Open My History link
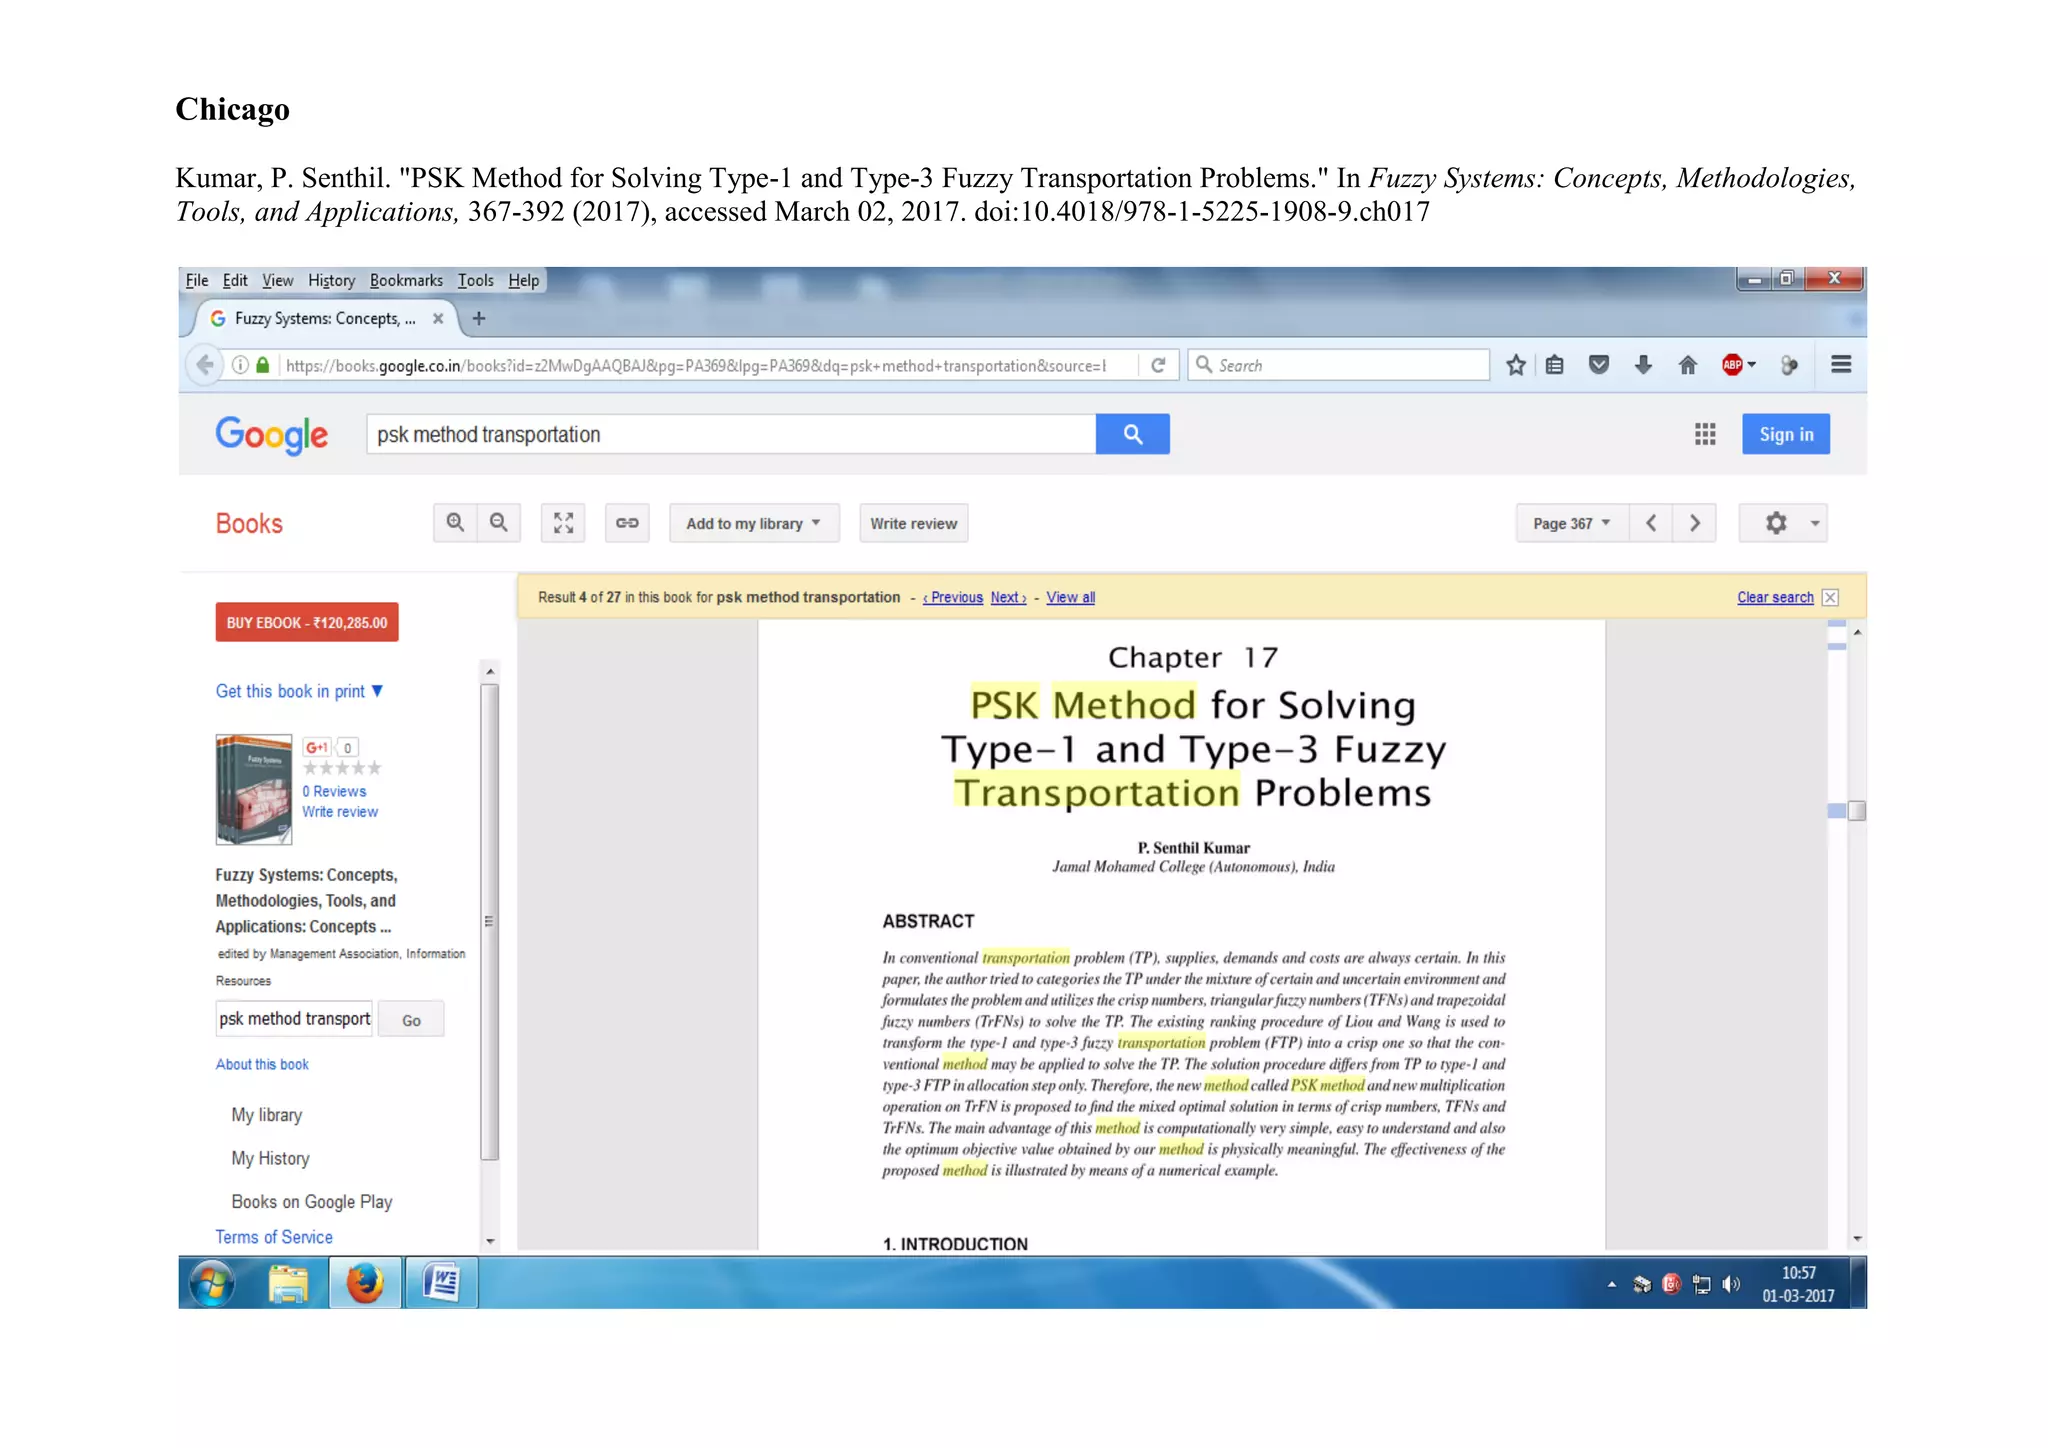The width and height of the screenshot is (2048, 1448). pos(270,1158)
